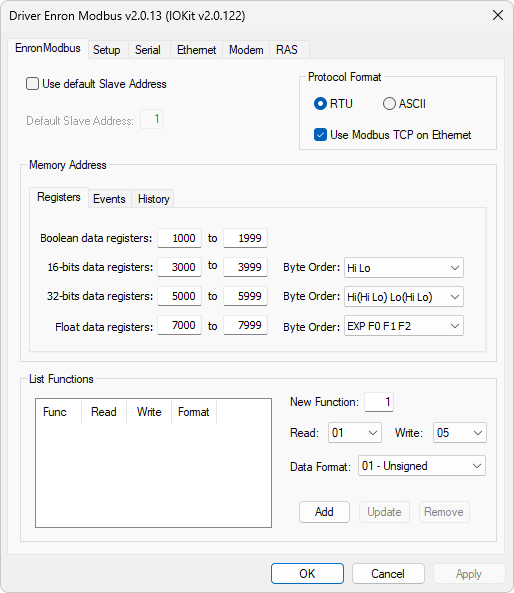Screen dimensions: 514x593
Task: Focus the Boolean registers end field 1999
Action: 245,238
